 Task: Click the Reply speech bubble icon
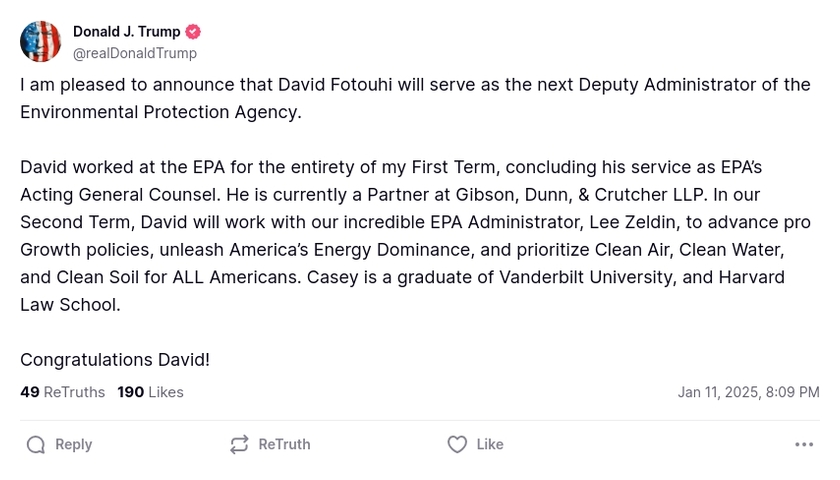click(36, 445)
